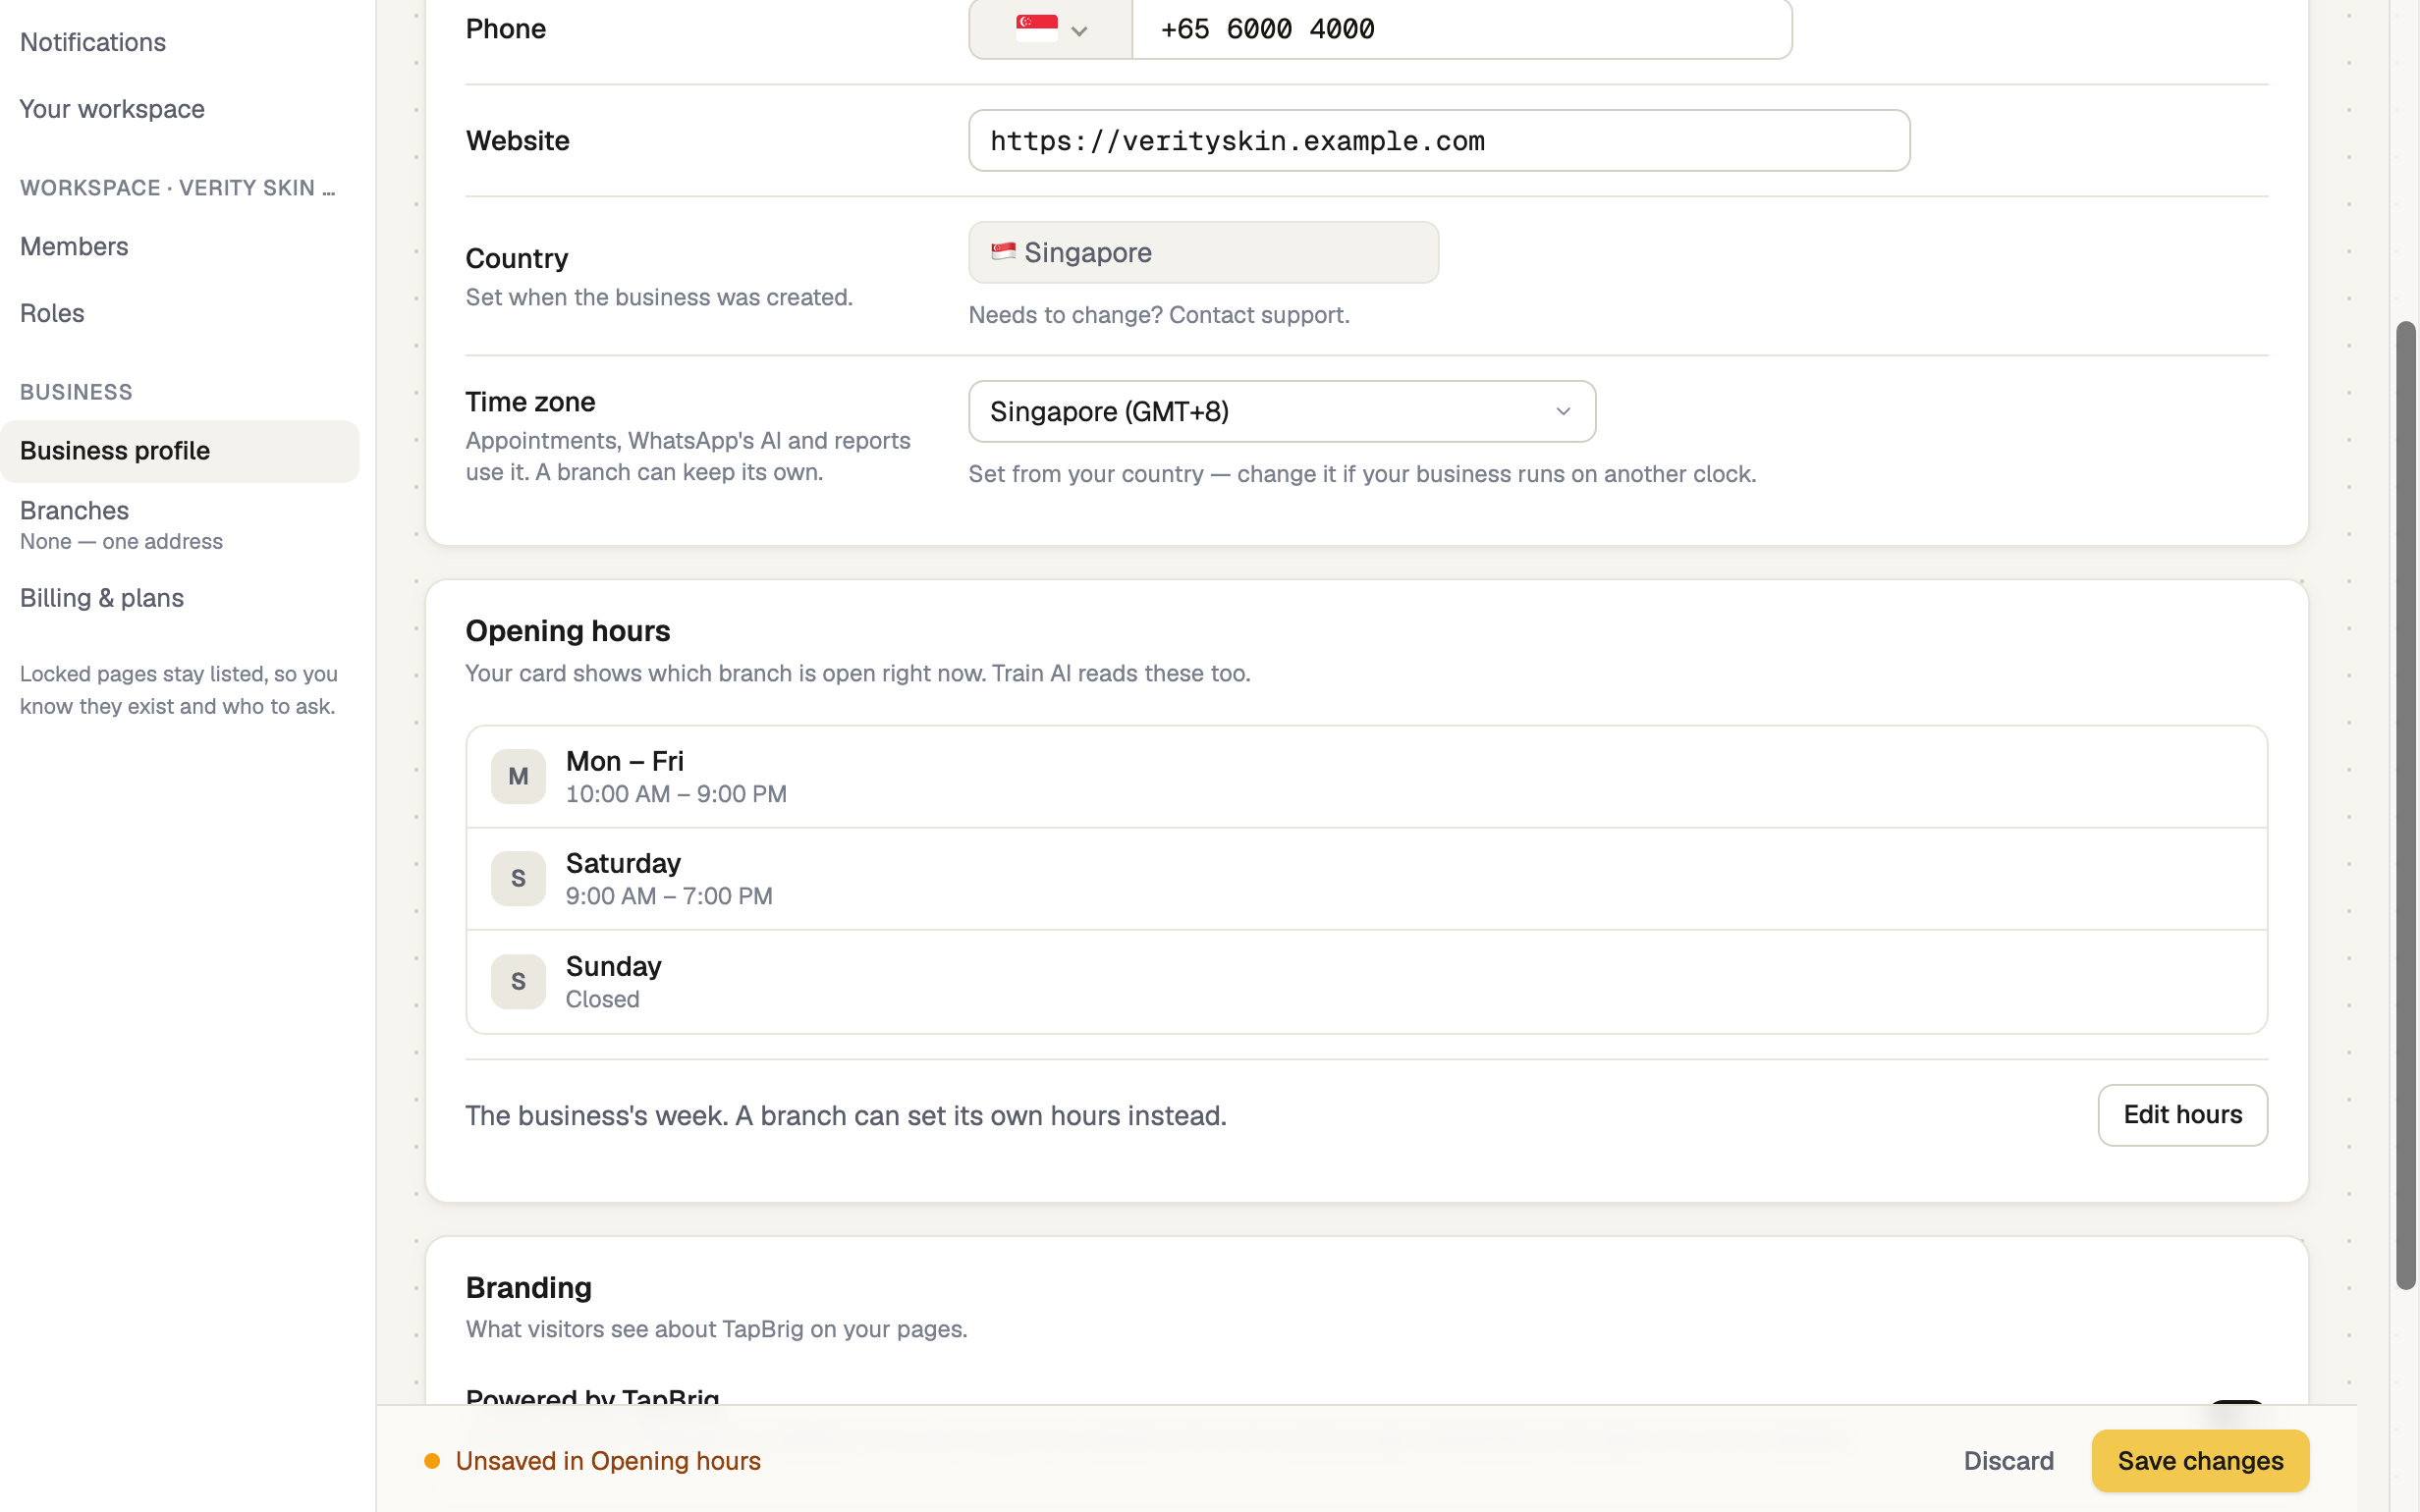
Task: Click the disabled Singapore country field
Action: click(1203, 253)
